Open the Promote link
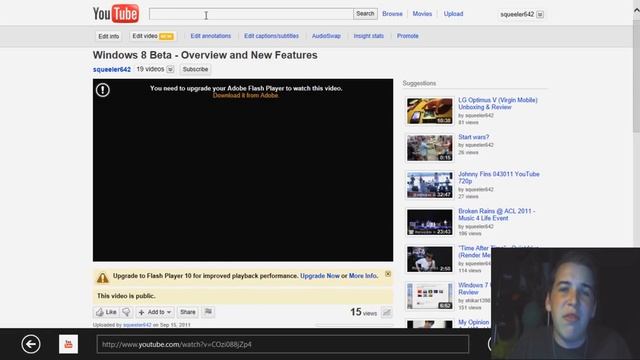Screen dimensions: 640x360 (408, 36)
